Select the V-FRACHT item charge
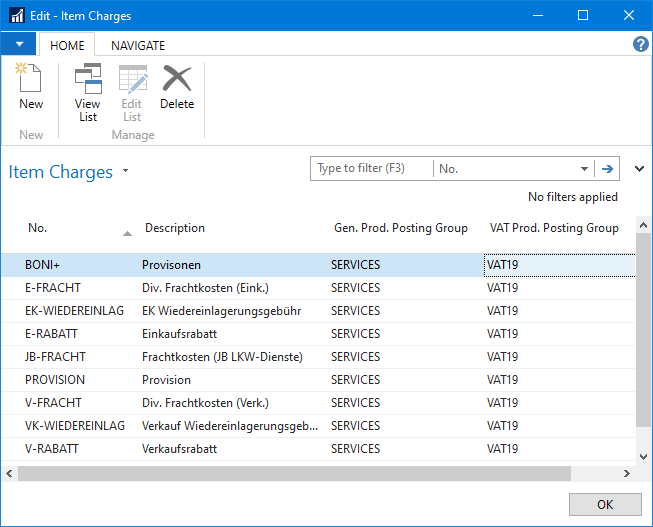 tap(53, 402)
